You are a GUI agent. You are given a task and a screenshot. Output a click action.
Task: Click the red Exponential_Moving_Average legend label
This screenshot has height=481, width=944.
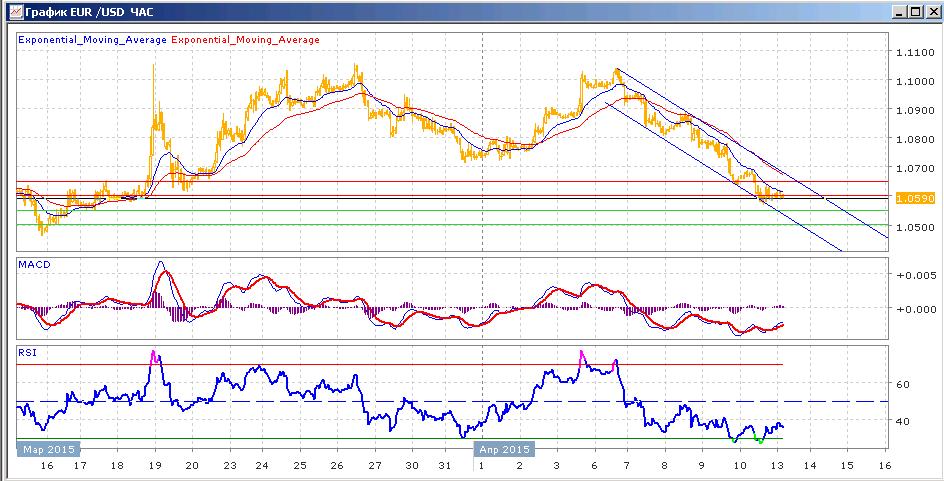[x=246, y=40]
